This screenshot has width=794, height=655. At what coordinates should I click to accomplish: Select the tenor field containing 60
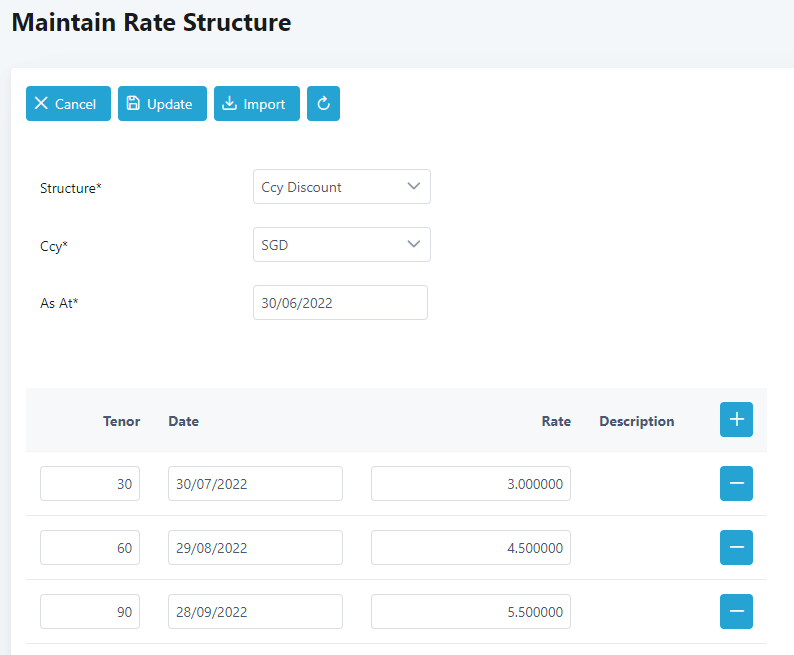tap(90, 548)
